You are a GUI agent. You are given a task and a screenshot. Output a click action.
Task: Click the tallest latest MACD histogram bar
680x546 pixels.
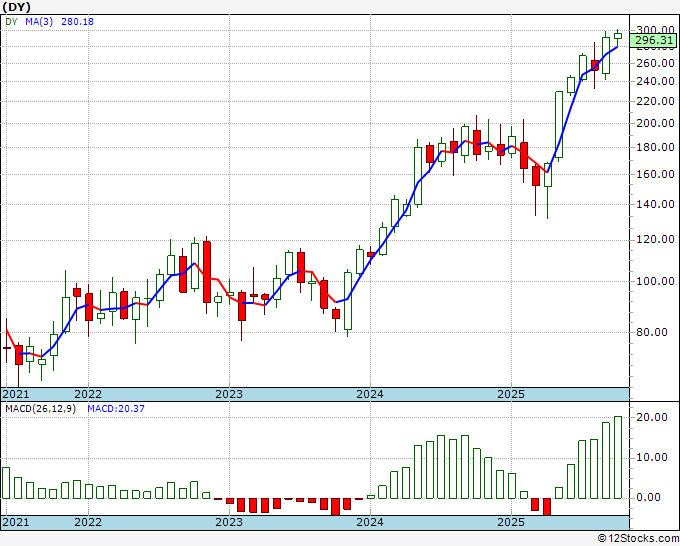(618, 458)
